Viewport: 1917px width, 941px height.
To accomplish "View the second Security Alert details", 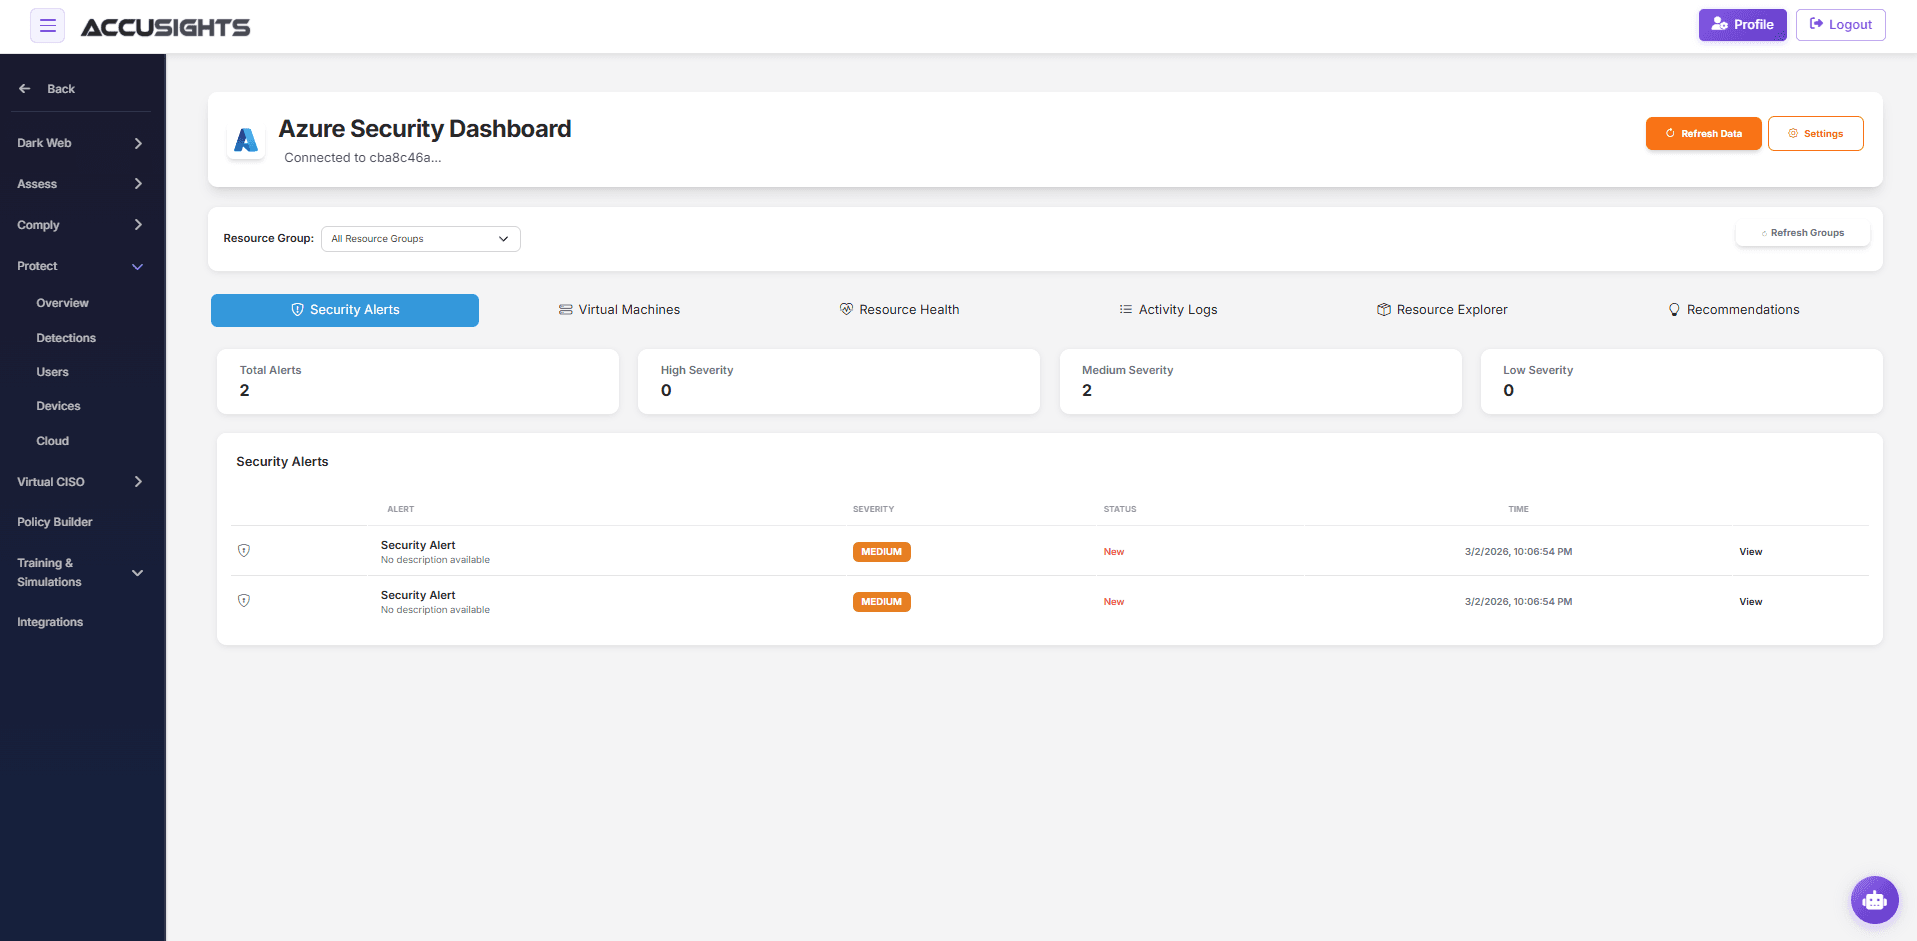I will [1750, 602].
